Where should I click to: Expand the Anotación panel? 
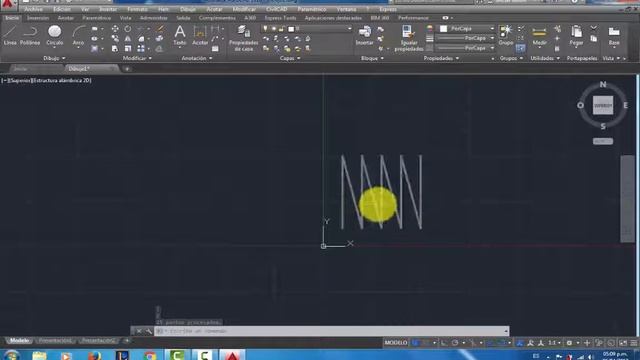(197, 58)
